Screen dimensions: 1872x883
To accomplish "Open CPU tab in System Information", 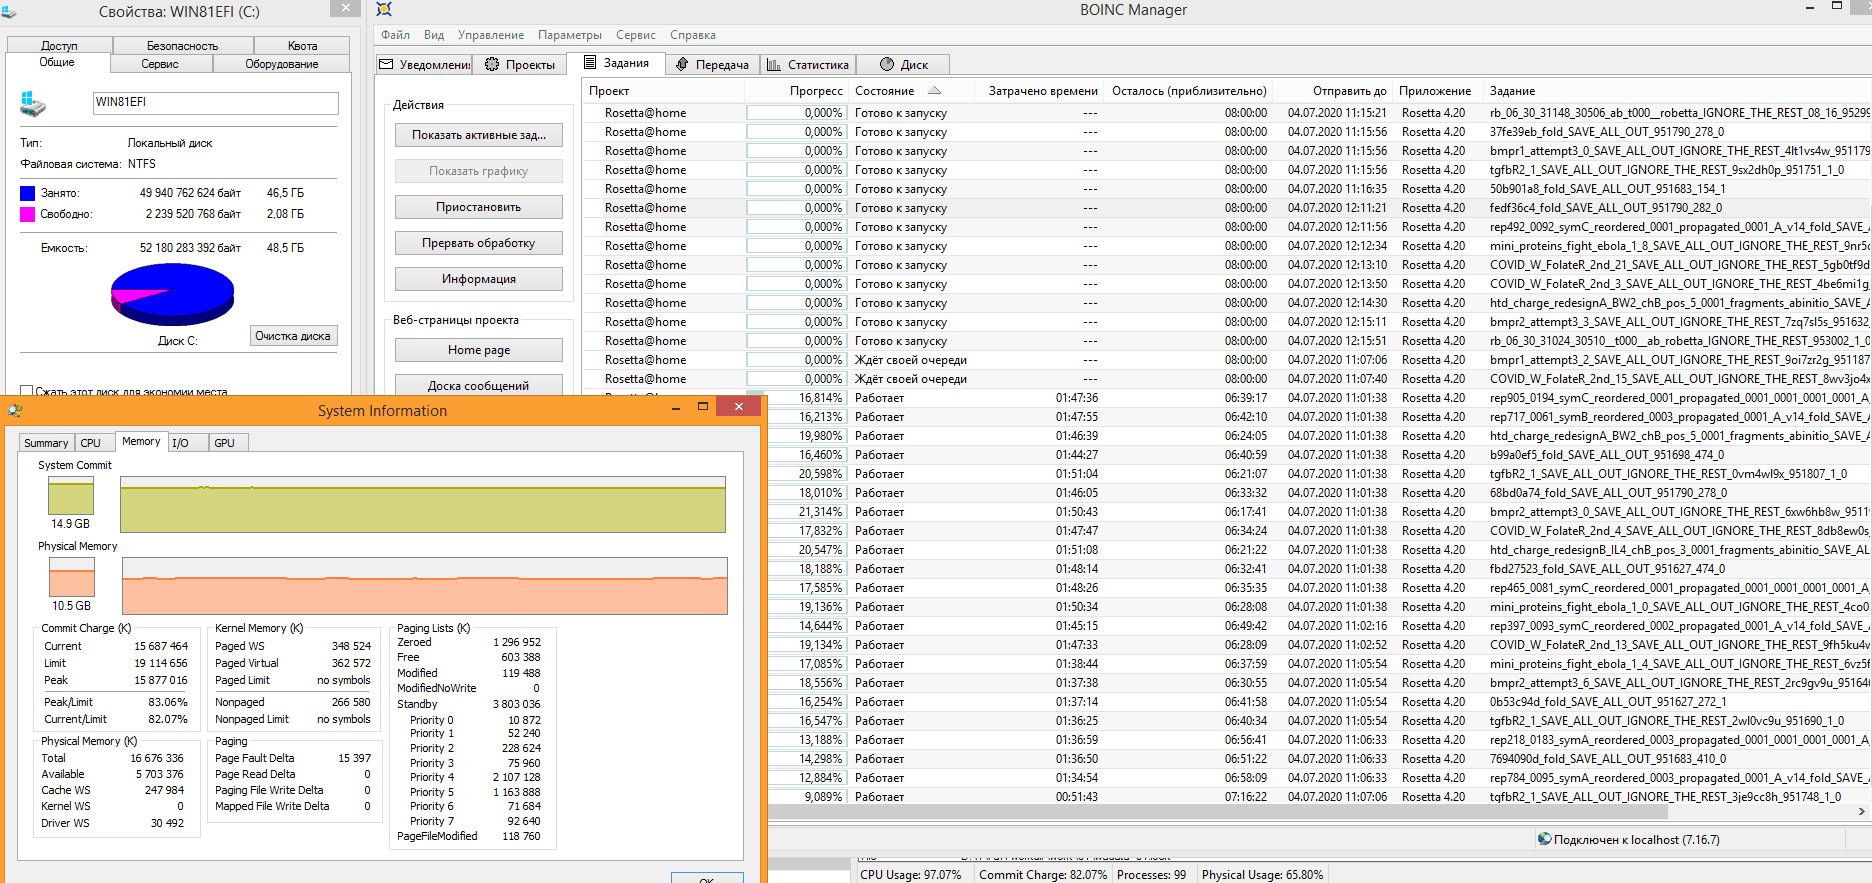I will point(91,443).
